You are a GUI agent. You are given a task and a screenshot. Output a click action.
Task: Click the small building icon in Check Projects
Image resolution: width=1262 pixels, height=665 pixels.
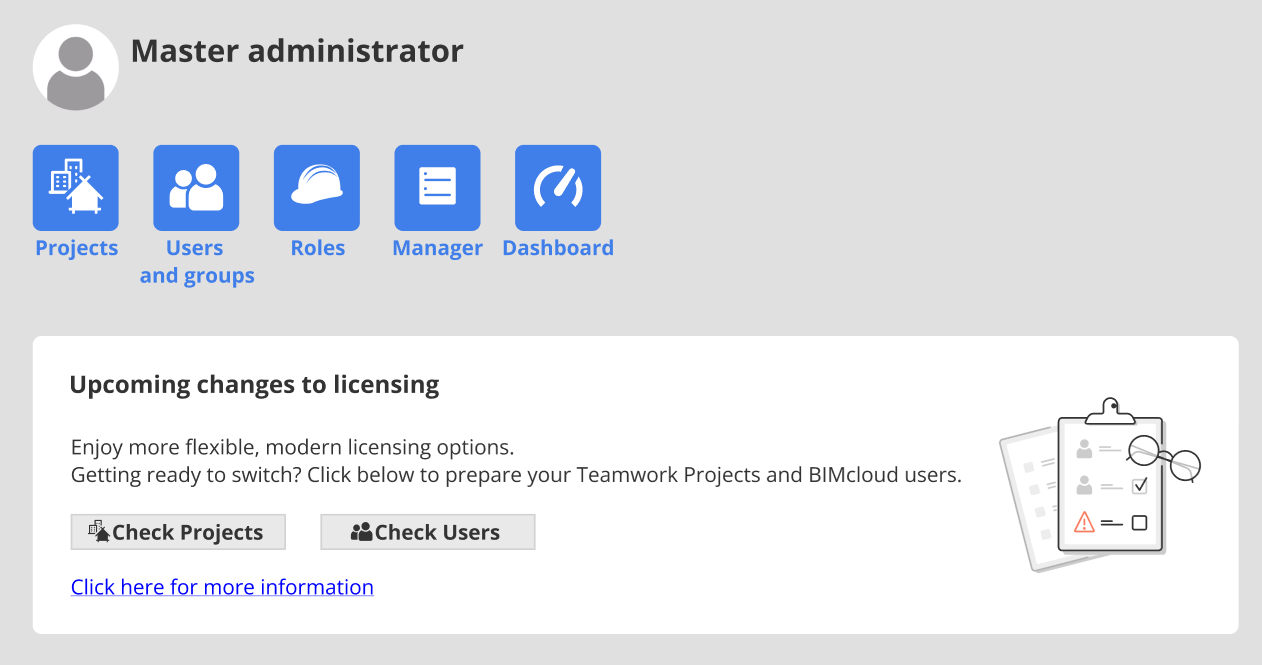click(99, 532)
